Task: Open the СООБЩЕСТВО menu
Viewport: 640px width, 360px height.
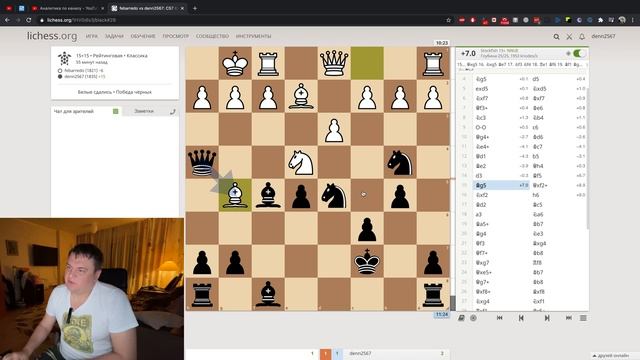Action: 212,36
